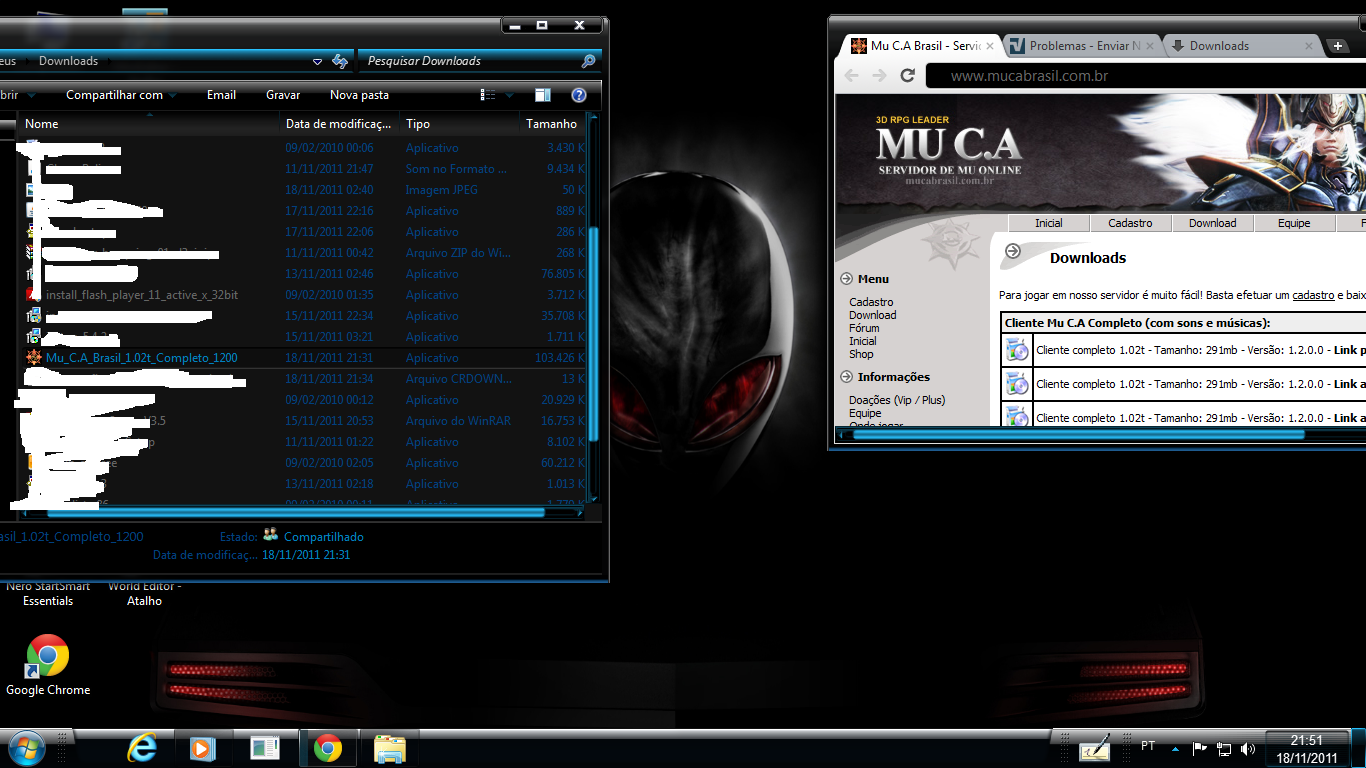Image resolution: width=1366 pixels, height=768 pixels.
Task: Close the Chrome Downloads tab
Action: click(1309, 46)
